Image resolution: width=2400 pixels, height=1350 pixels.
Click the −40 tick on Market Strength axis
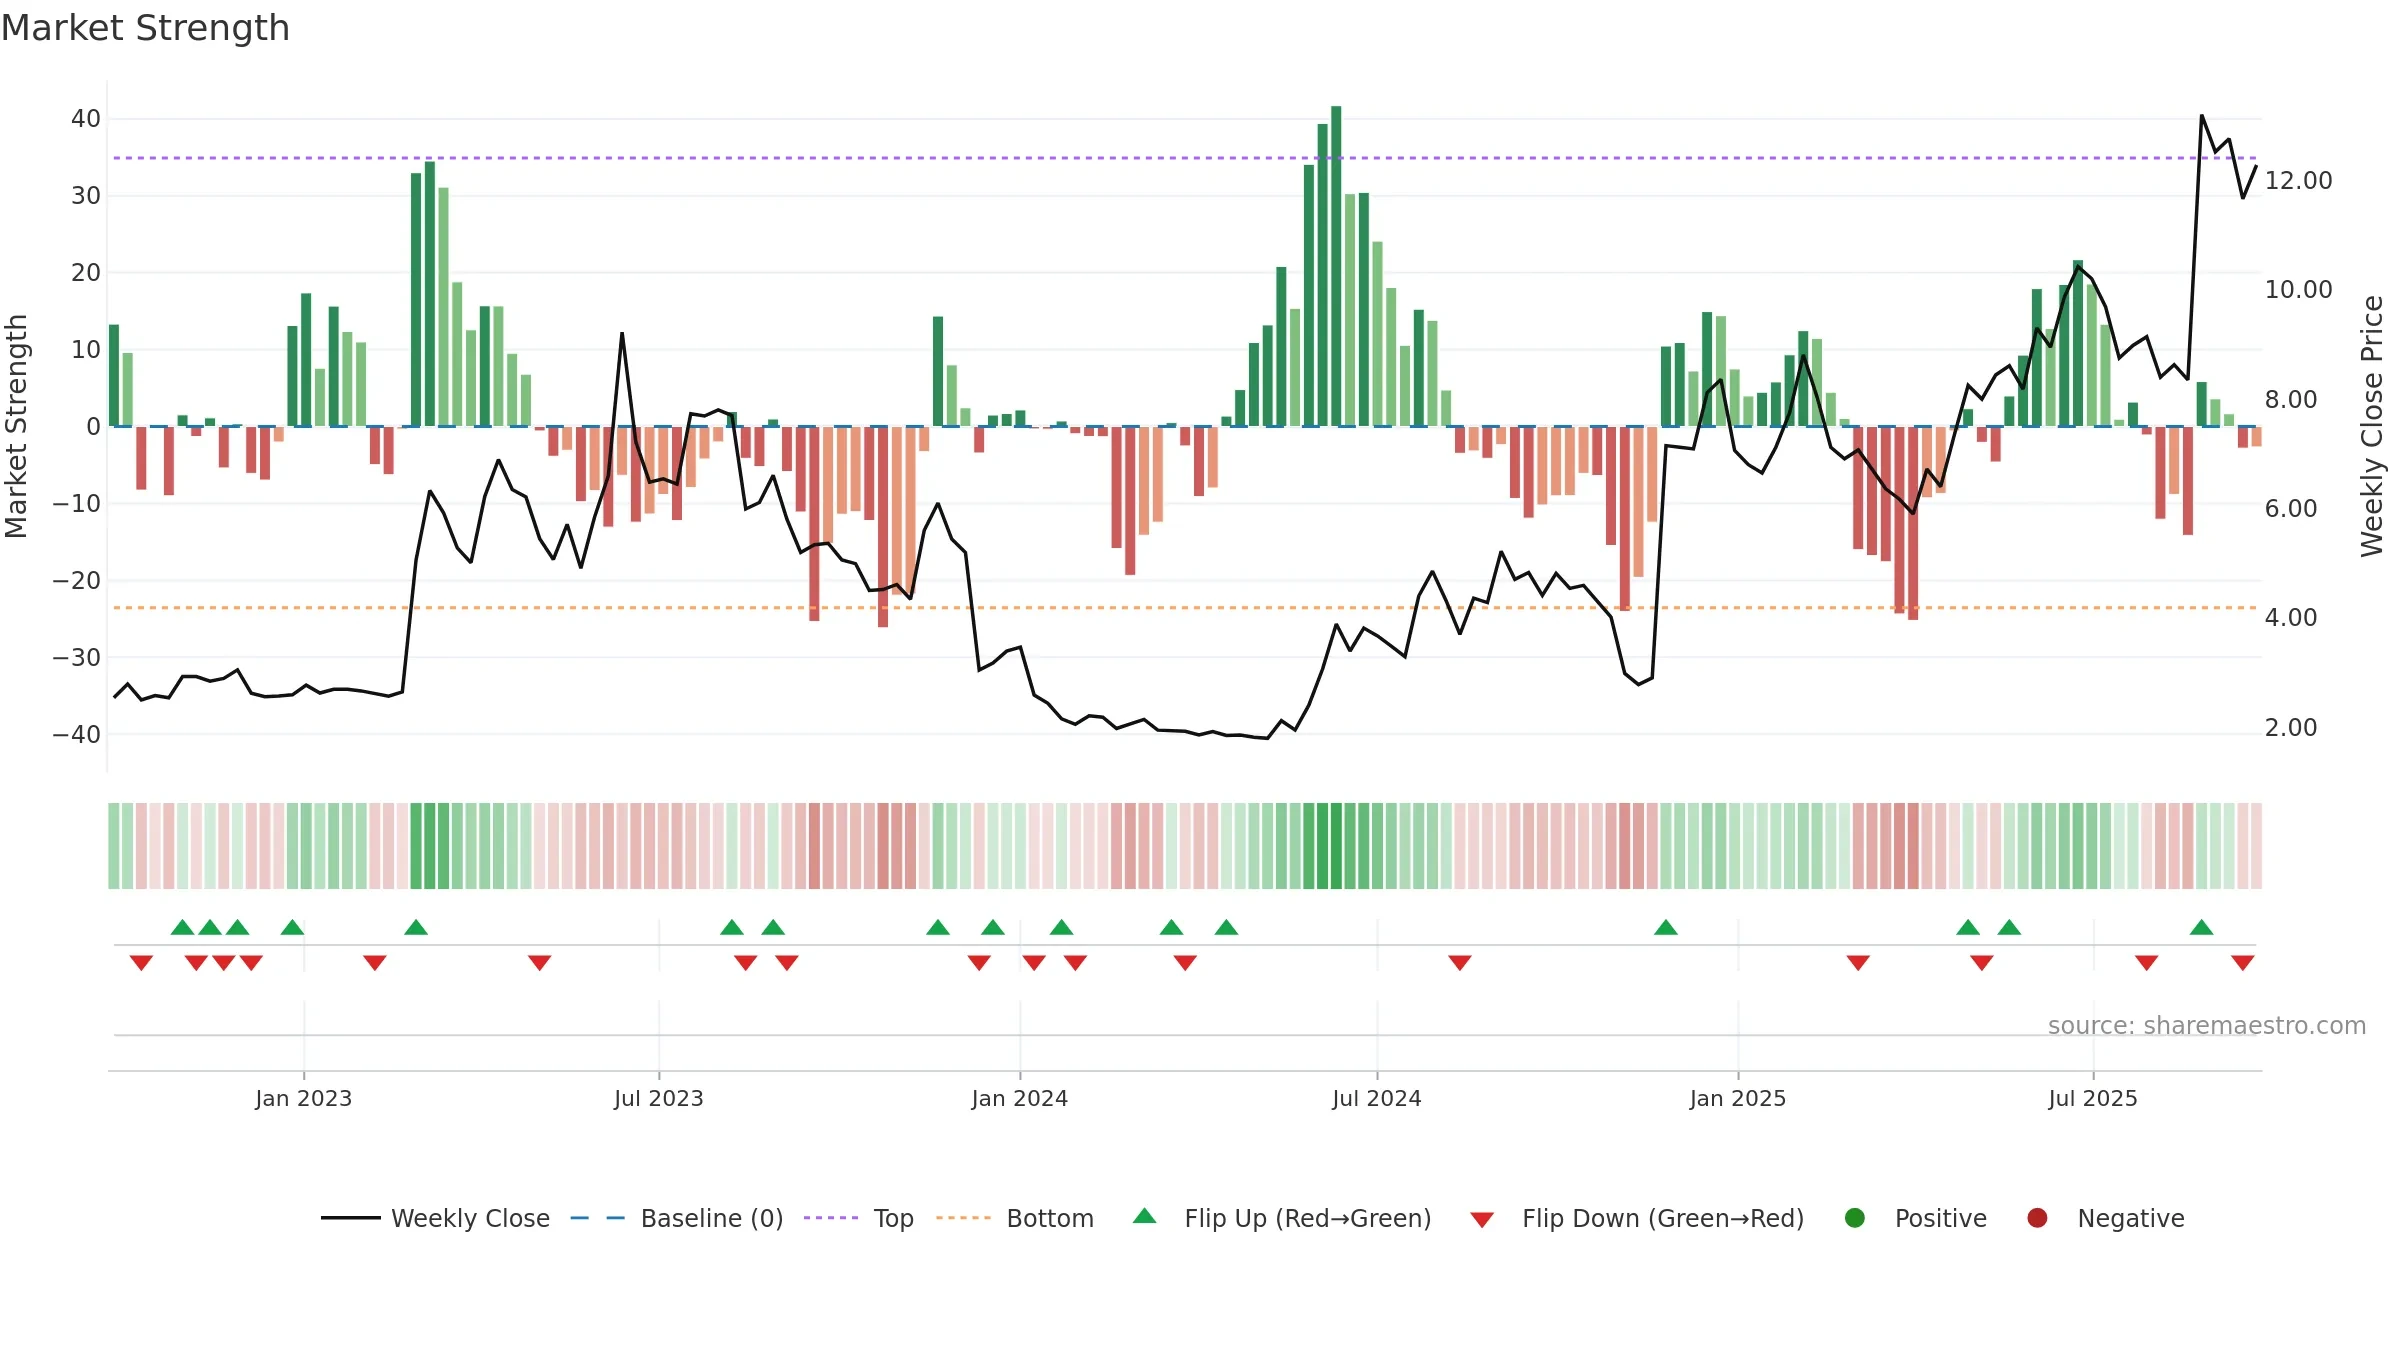tap(77, 734)
